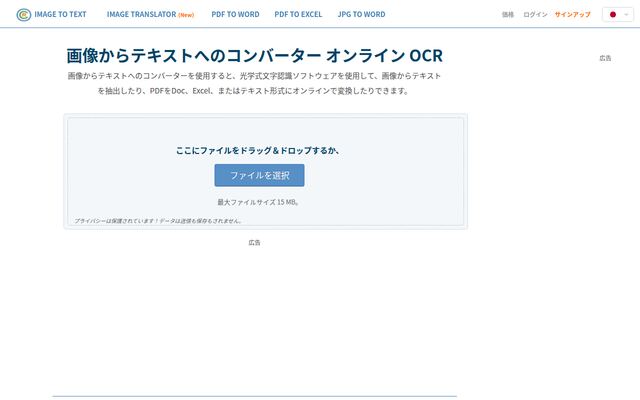
Task: Open the IMAGE TO TEXT home link
Action: [60, 14]
